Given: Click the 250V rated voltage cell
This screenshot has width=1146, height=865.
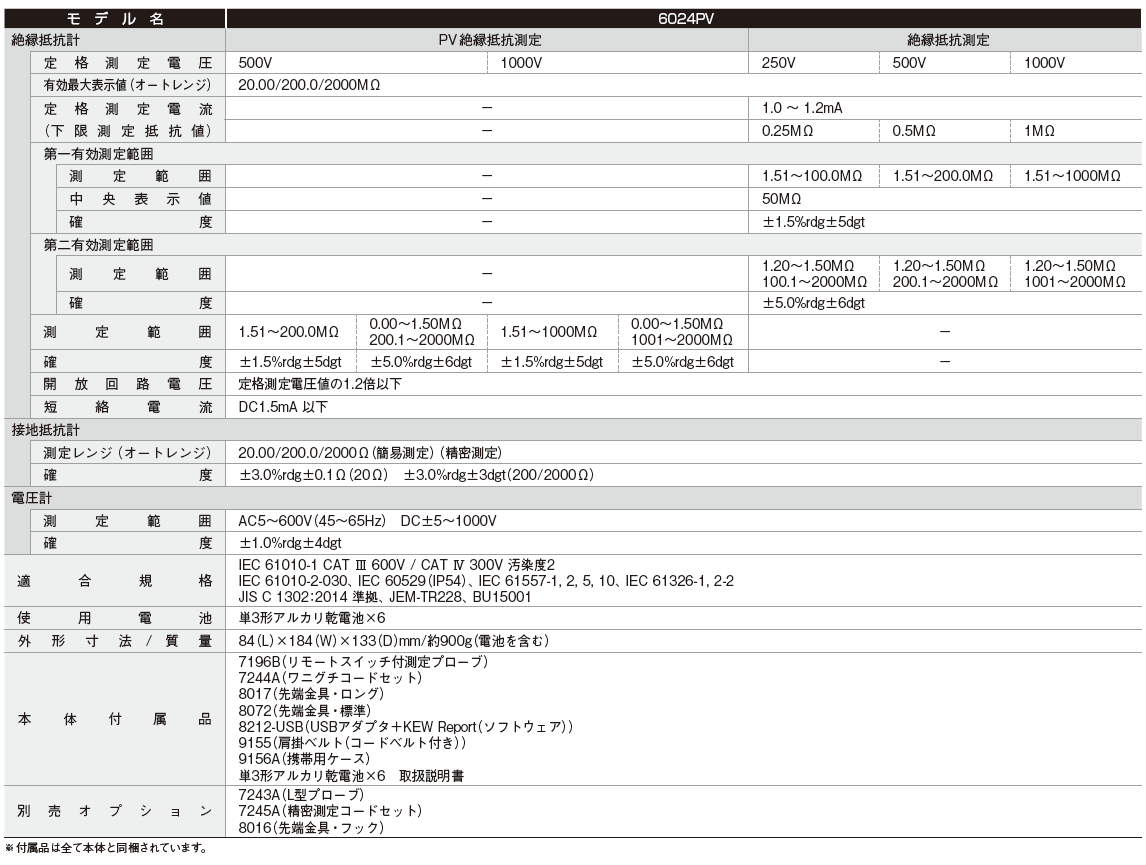Looking at the screenshot, I should [778, 63].
